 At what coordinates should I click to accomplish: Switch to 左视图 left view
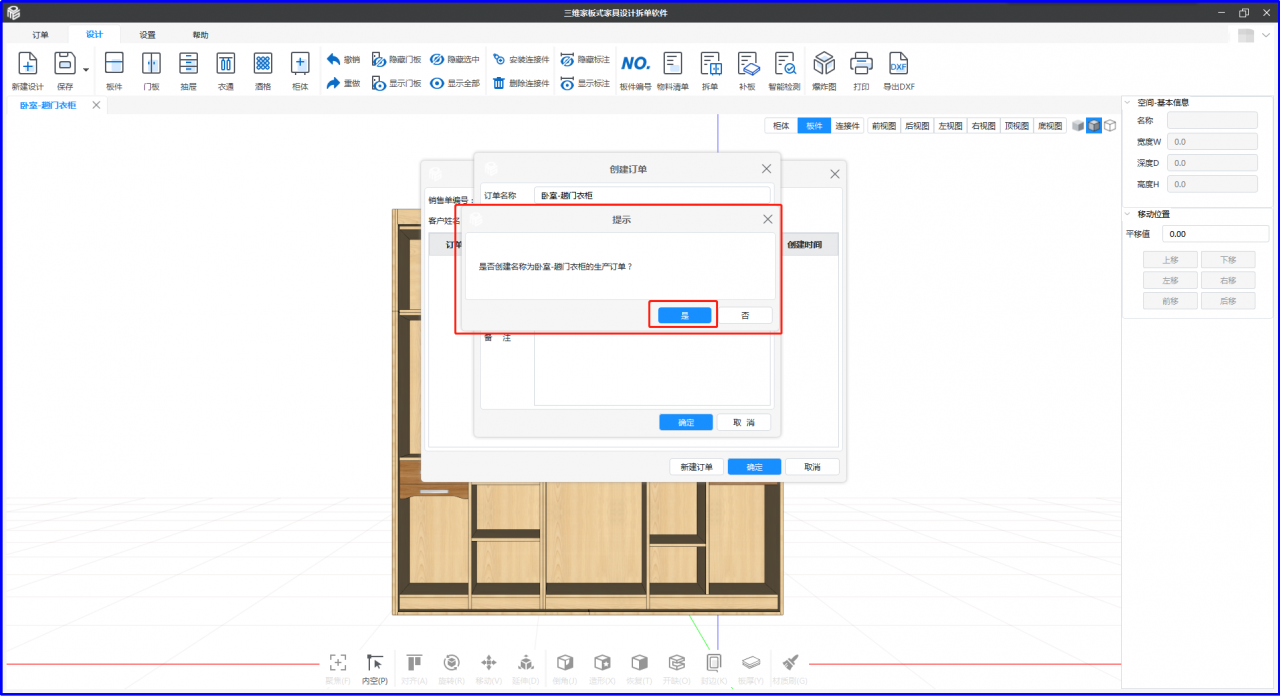tap(950, 126)
